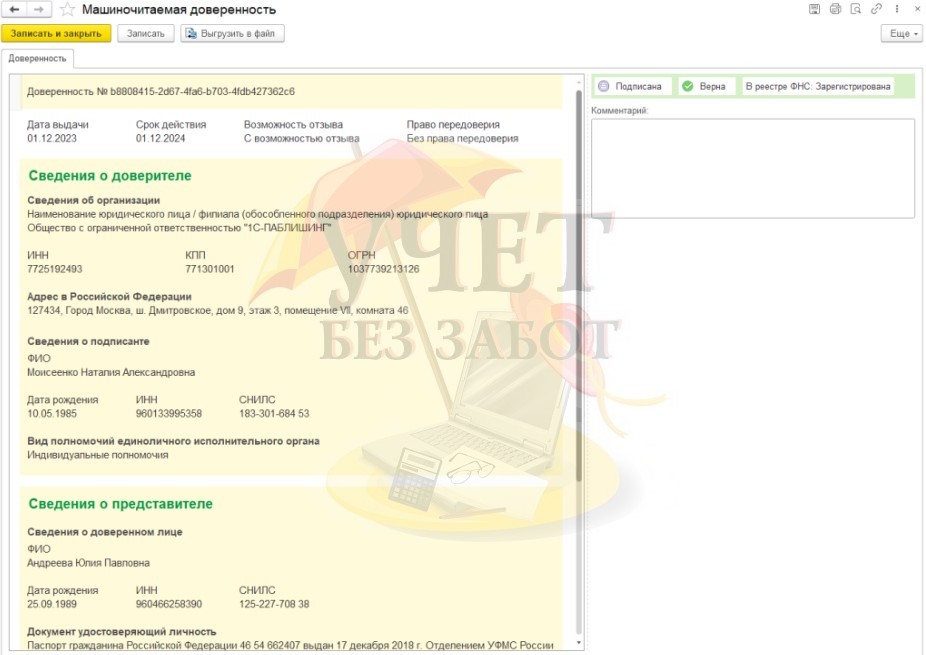Screen dimensions: 926x655
Task: Export using 'Выгрузить в файл' button
Action: (233, 34)
